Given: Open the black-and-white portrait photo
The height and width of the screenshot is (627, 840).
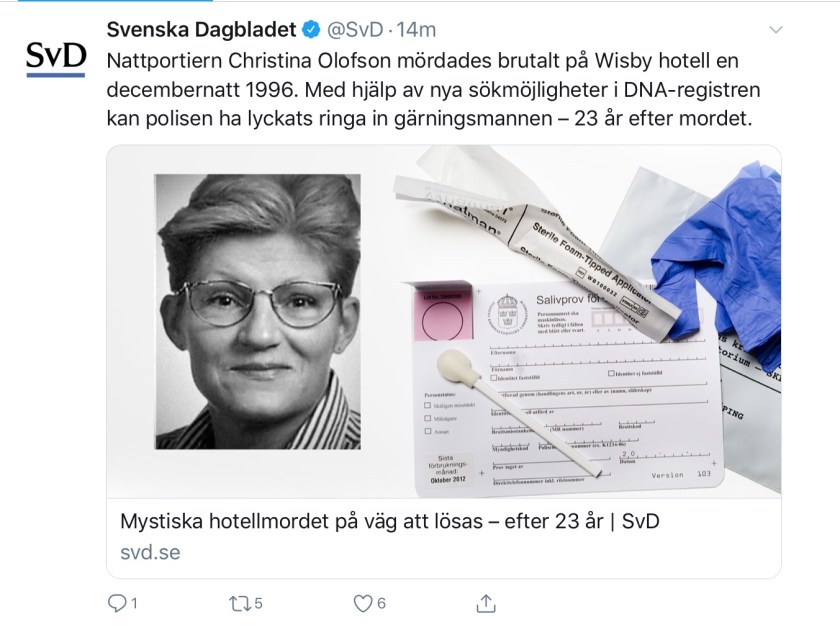Looking at the screenshot, I should [x=258, y=311].
